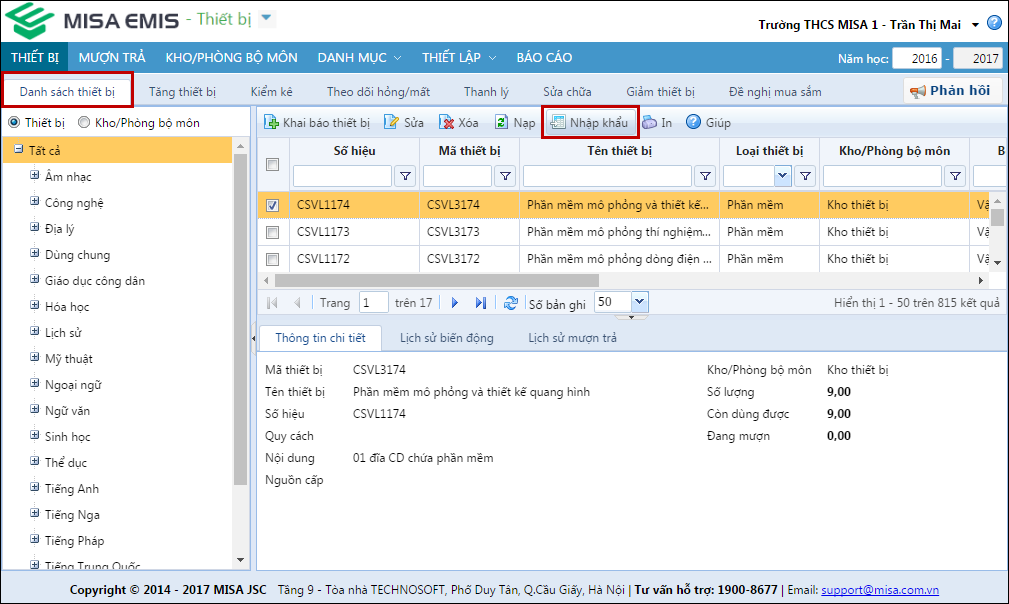Go to the next page of records

pyautogui.click(x=455, y=302)
